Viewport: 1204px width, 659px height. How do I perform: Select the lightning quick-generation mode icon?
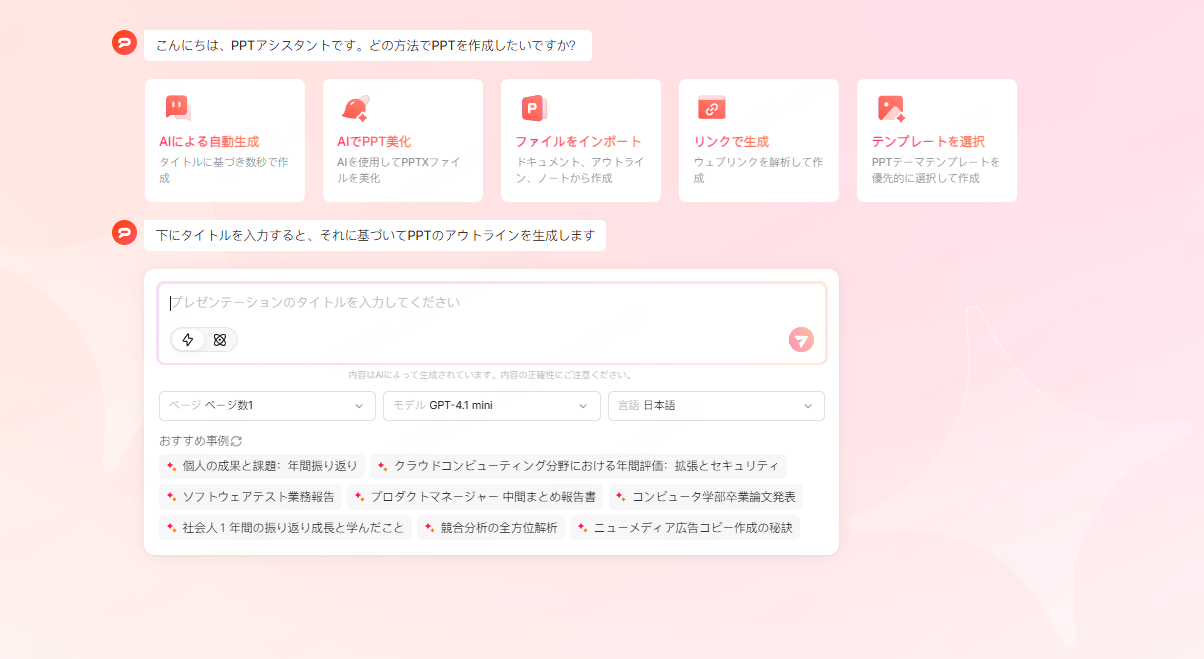(188, 340)
